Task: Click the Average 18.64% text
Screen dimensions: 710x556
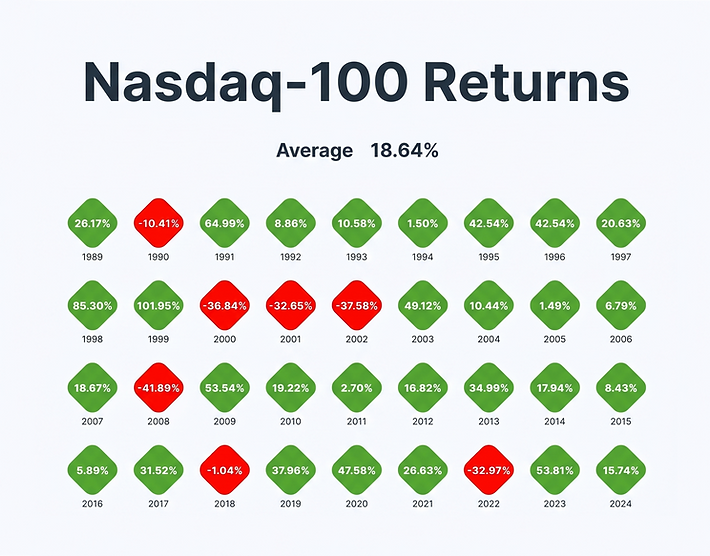Action: click(x=357, y=150)
